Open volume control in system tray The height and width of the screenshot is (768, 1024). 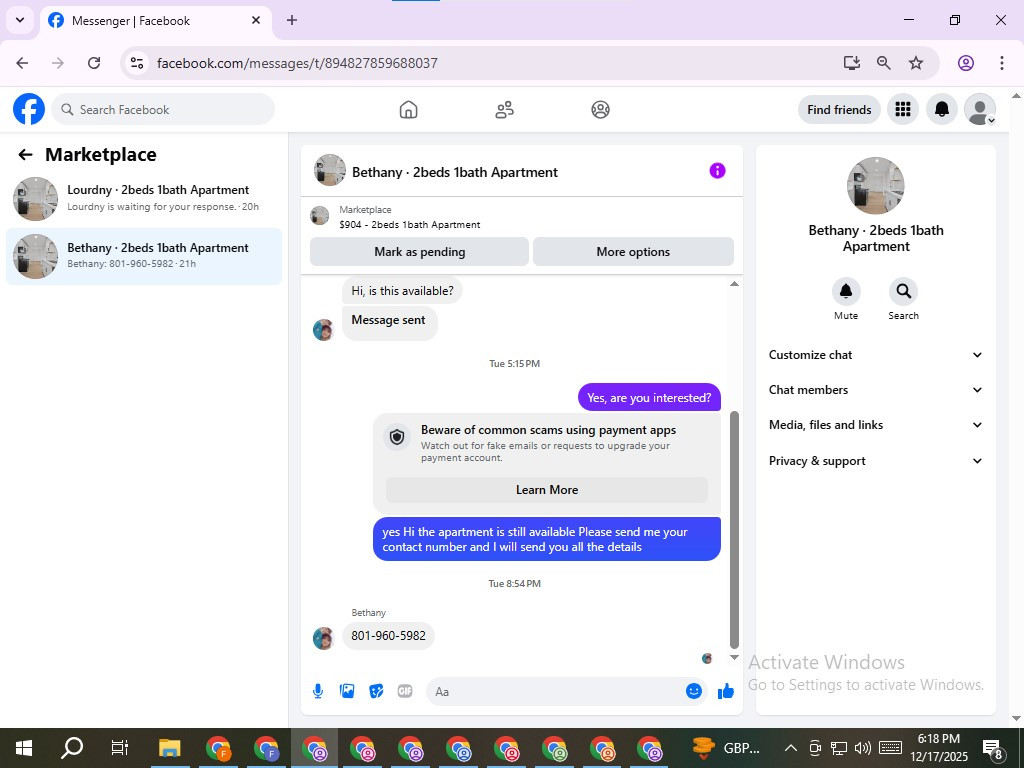(x=863, y=748)
